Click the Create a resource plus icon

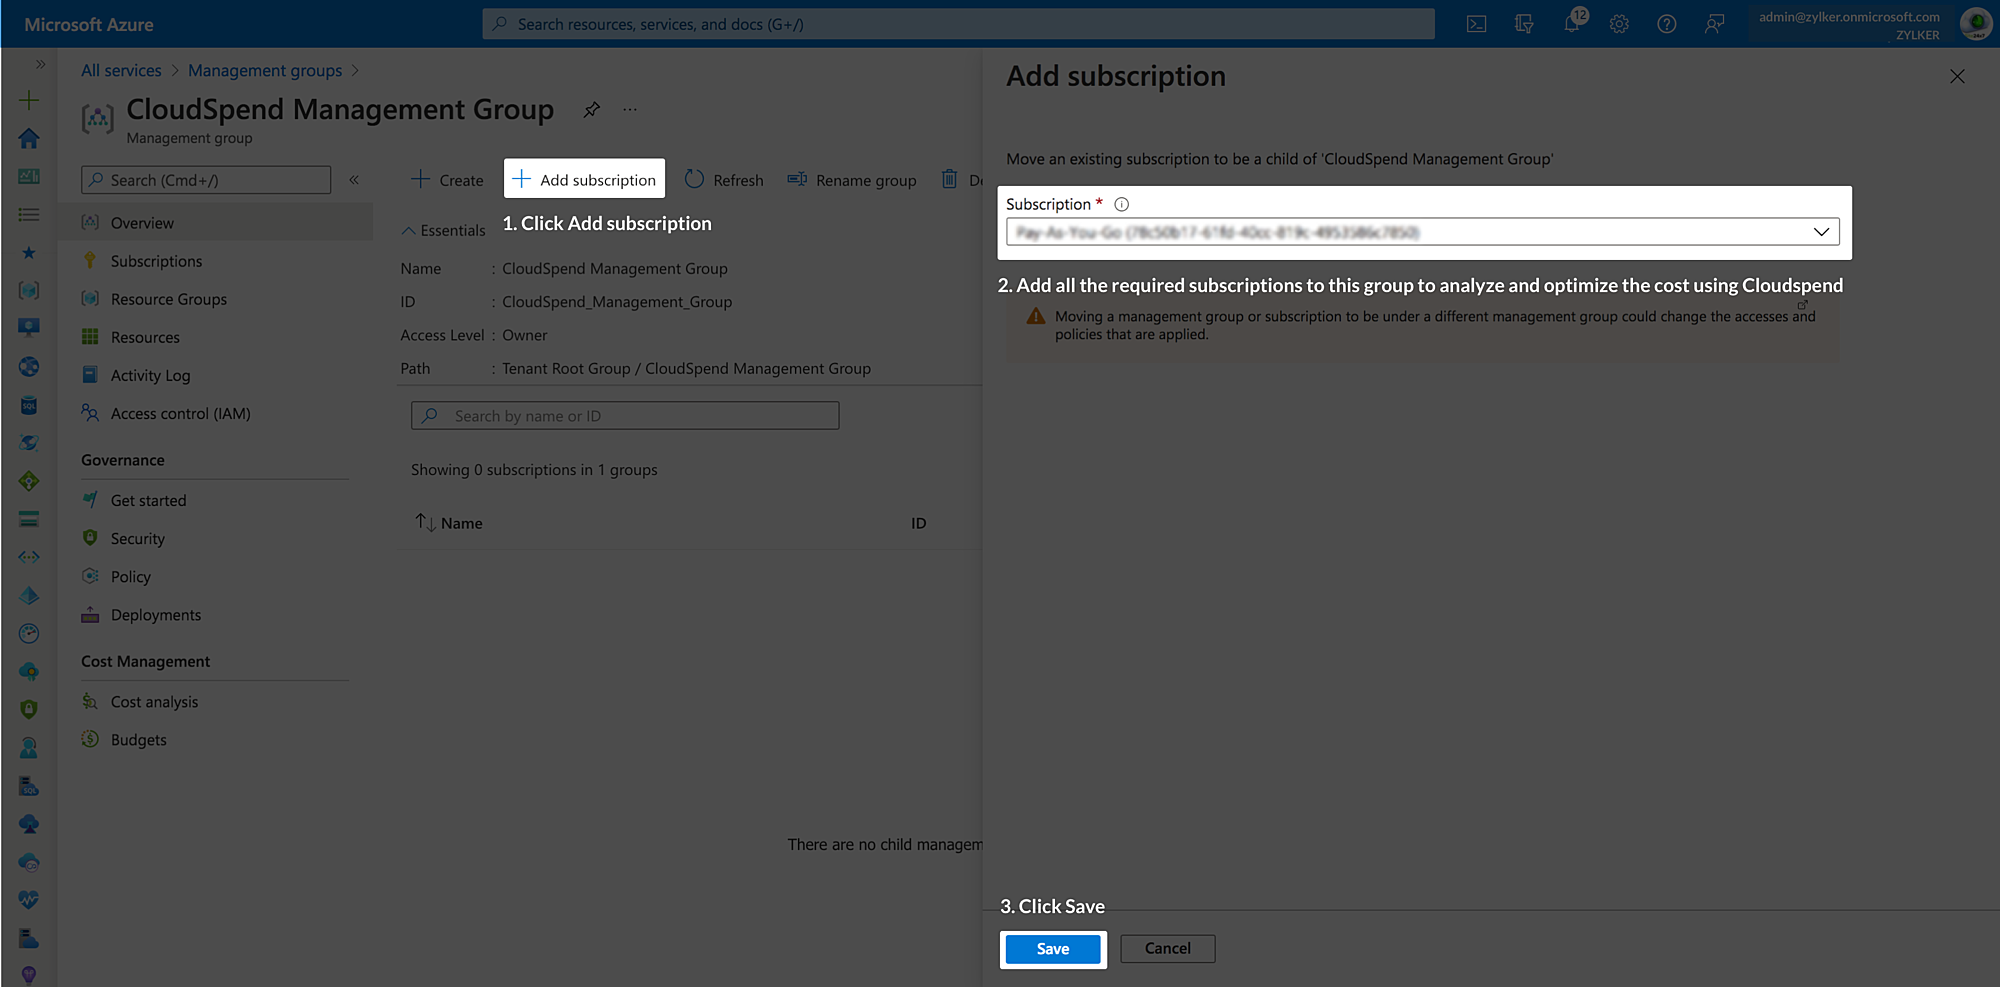tap(29, 100)
